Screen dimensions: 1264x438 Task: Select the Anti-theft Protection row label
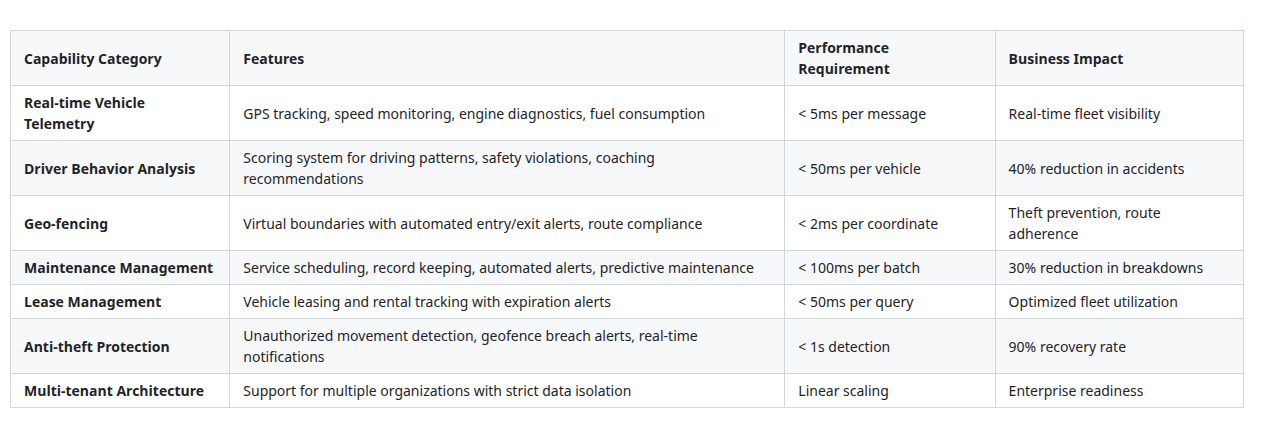tap(97, 347)
